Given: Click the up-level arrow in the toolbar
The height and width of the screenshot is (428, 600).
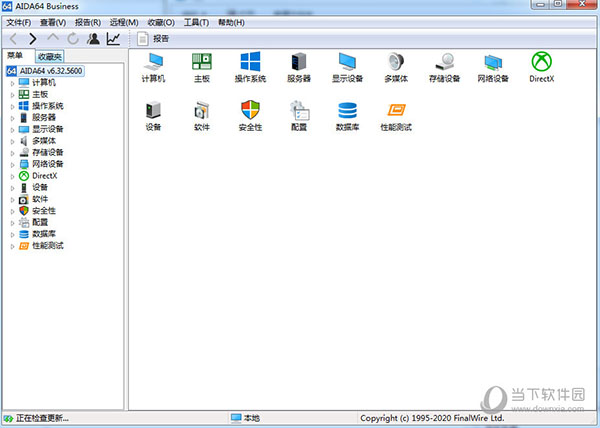Looking at the screenshot, I should [x=53, y=38].
